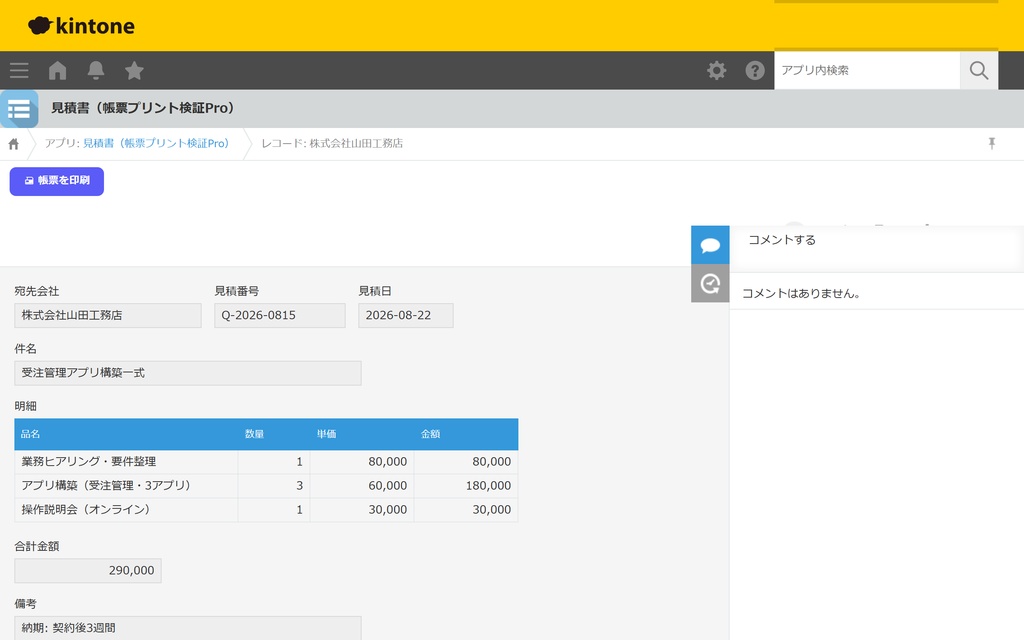1024x640 pixels.
Task: Click unit price cell 30,000
Action: [x=362, y=510]
